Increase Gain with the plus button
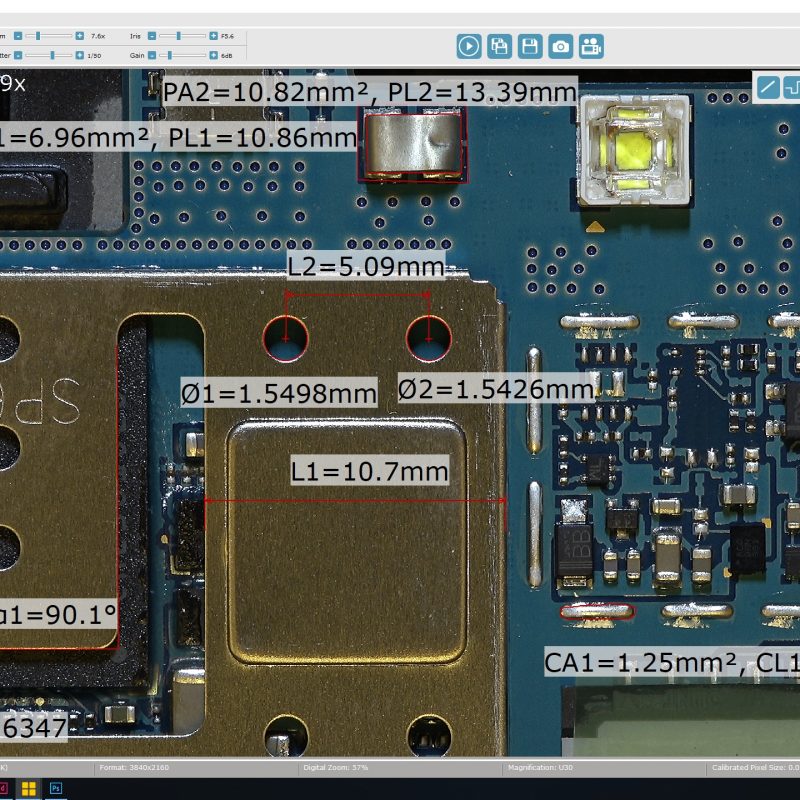Image resolution: width=800 pixels, height=800 pixels. 213,55
